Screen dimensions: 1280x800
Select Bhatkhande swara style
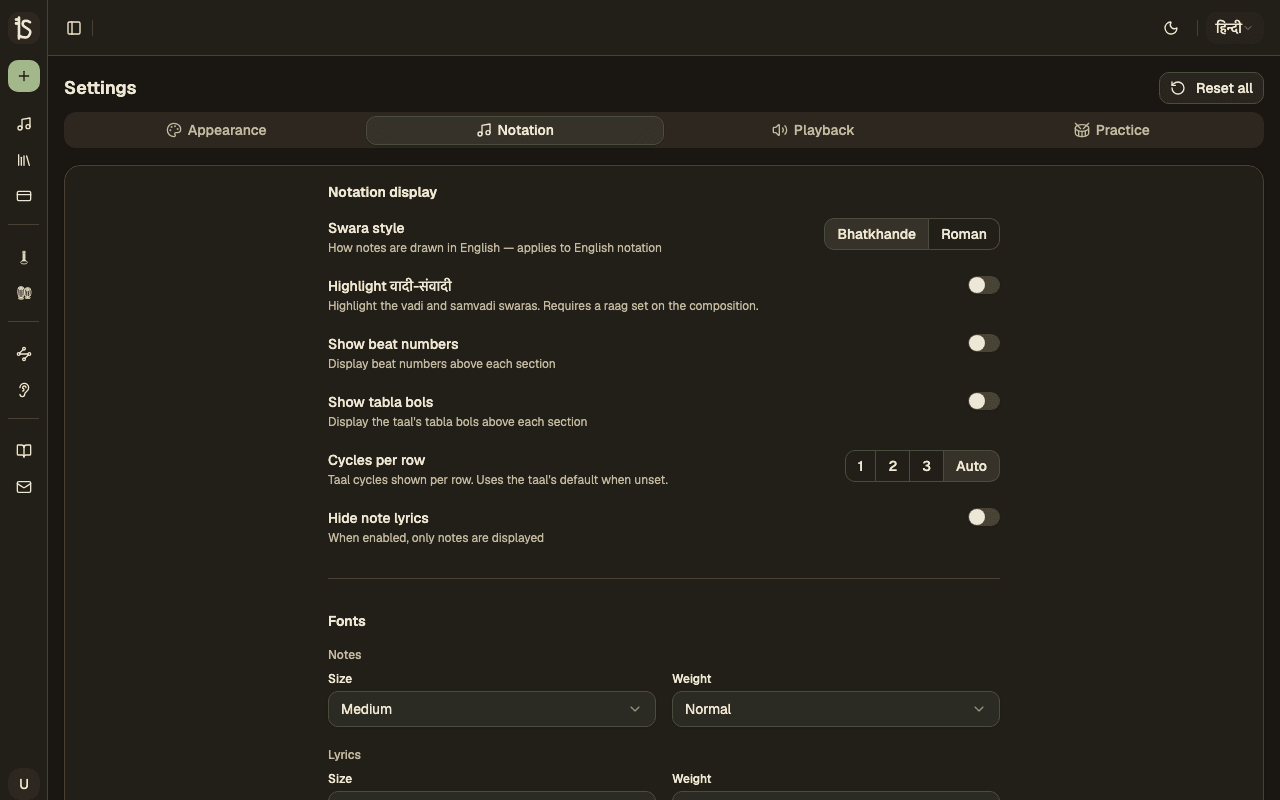tap(876, 234)
